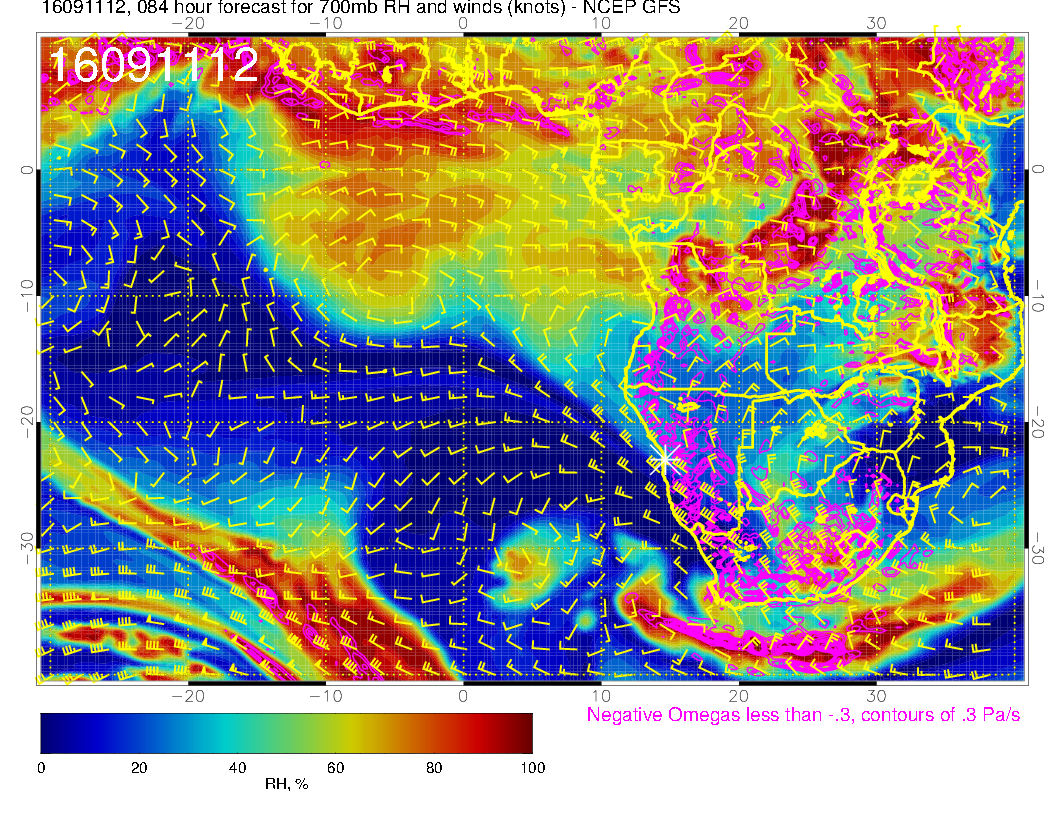Click the 10 longitude label on top axis
This screenshot has height=816, width=1056.
[x=601, y=23]
